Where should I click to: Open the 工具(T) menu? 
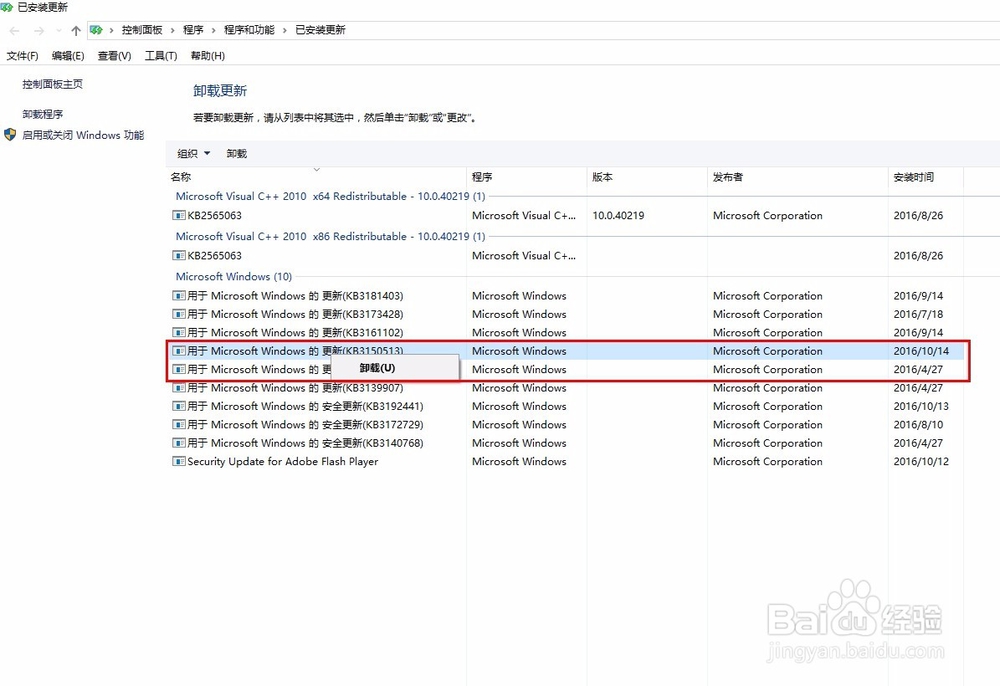pyautogui.click(x=161, y=56)
